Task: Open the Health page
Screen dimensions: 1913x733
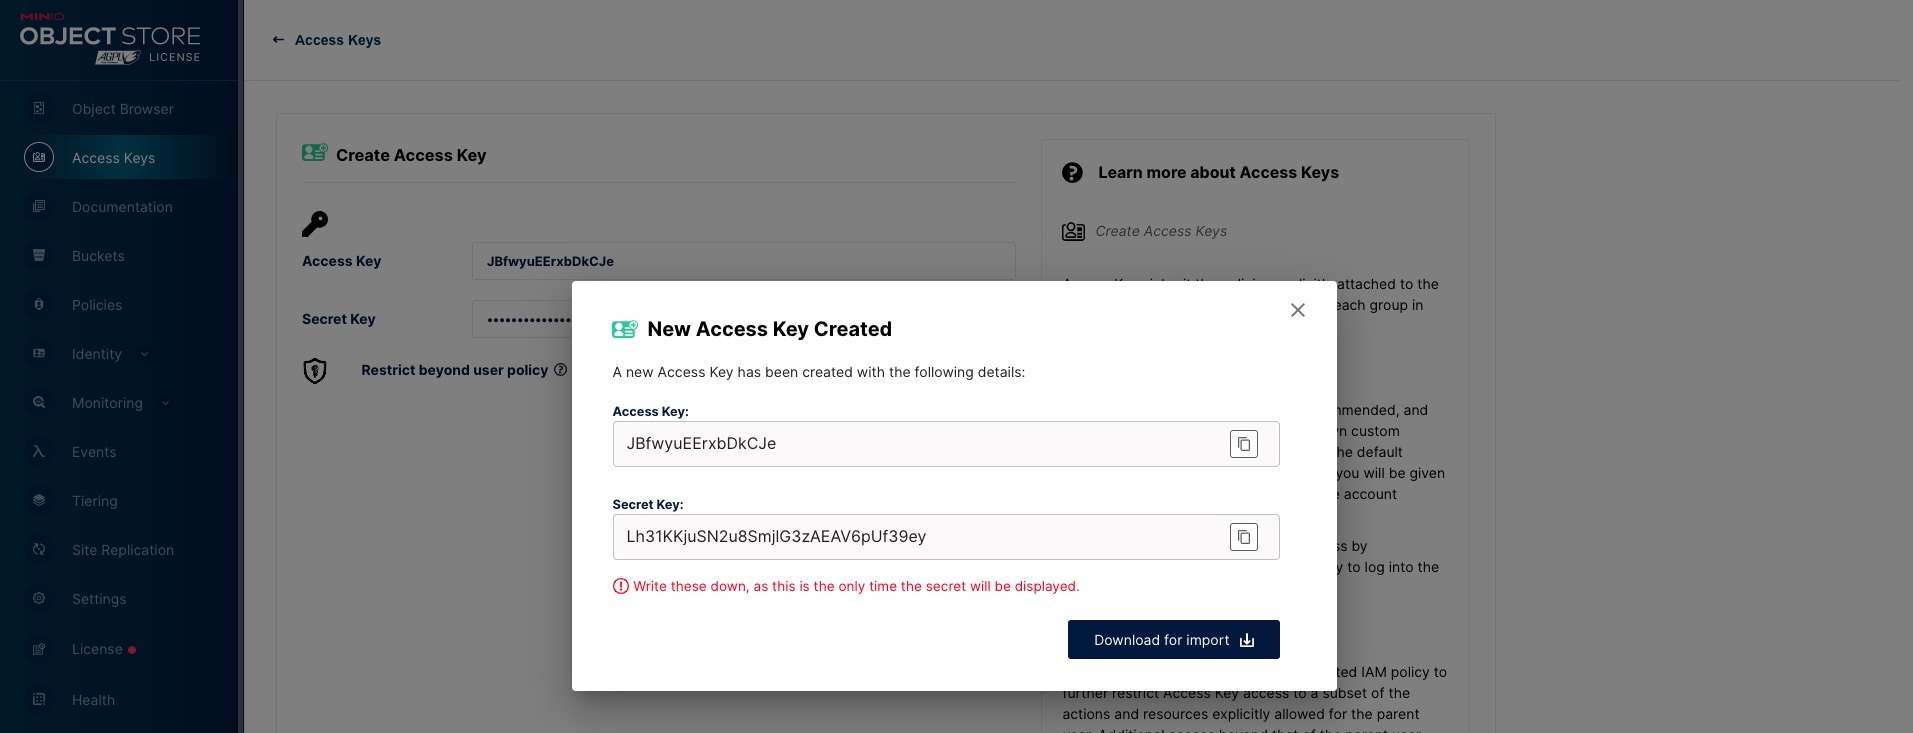Action: (x=93, y=700)
